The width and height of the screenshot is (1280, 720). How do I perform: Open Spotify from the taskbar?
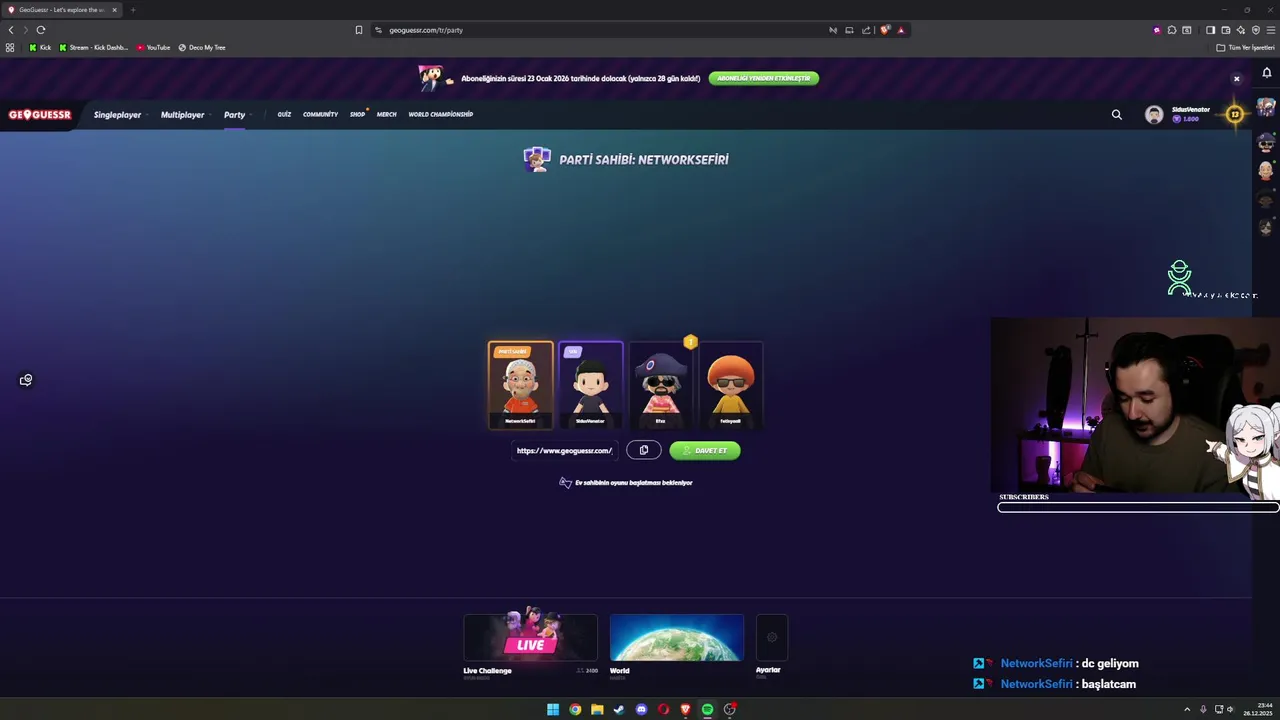tap(707, 709)
